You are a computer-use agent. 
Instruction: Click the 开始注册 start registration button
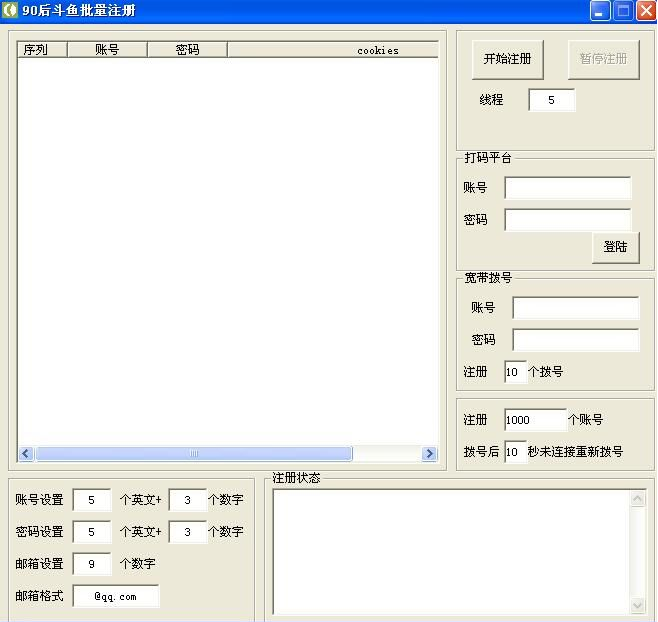507,59
